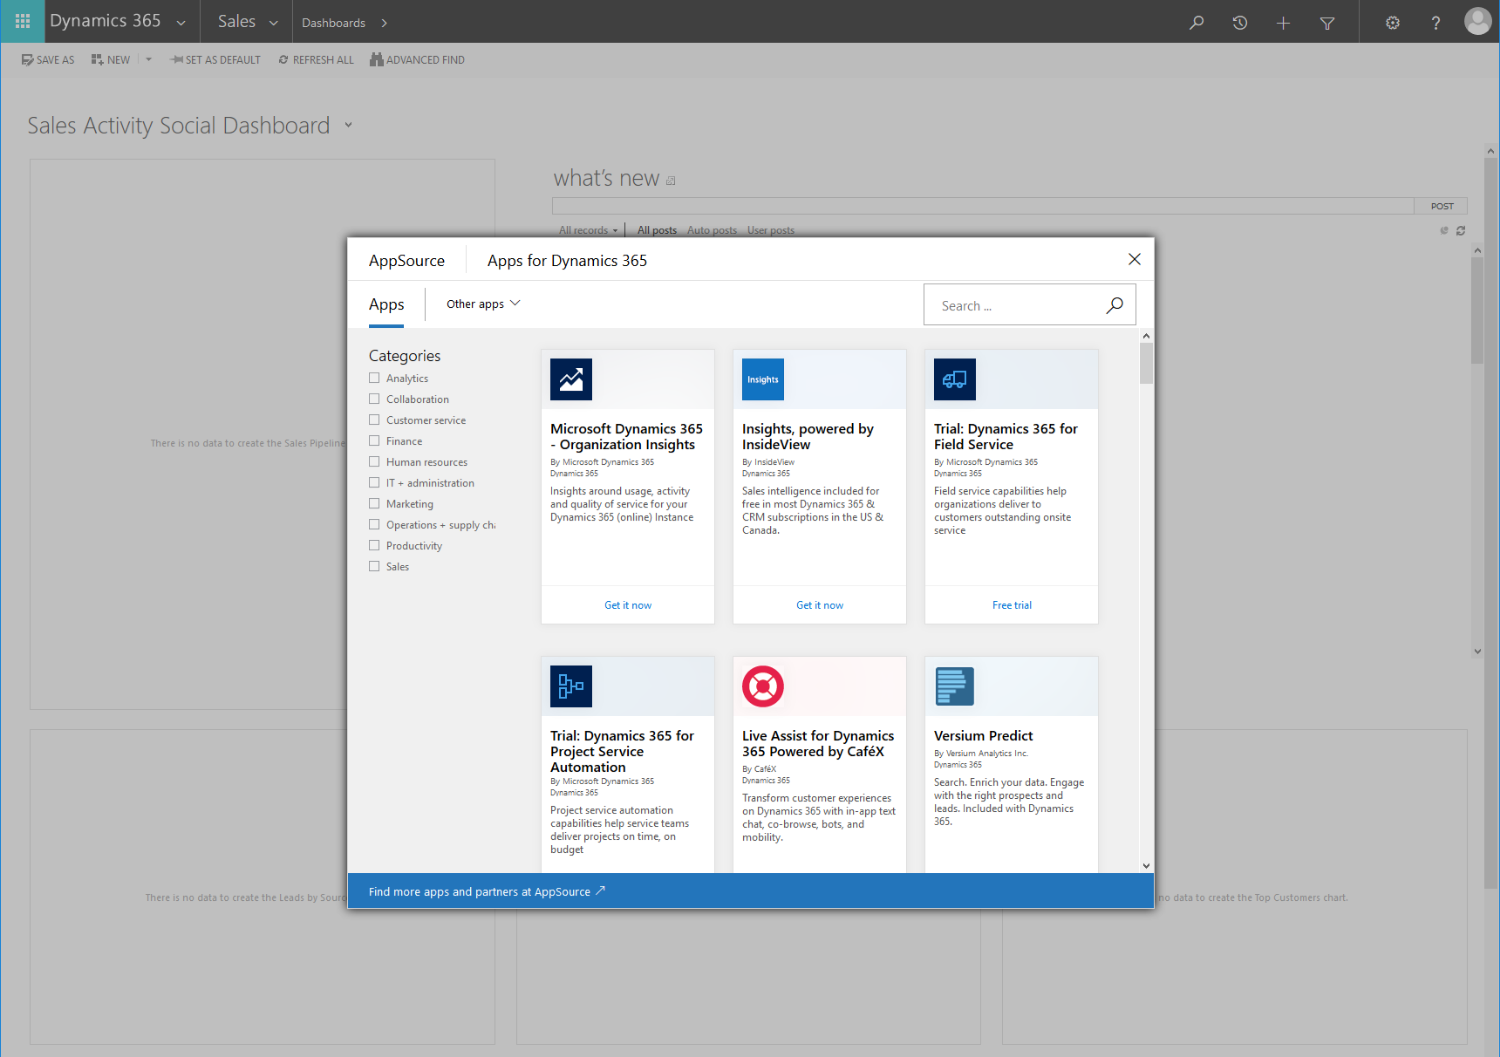This screenshot has height=1057, width=1500.
Task: Check the Productivity category
Action: pos(374,546)
